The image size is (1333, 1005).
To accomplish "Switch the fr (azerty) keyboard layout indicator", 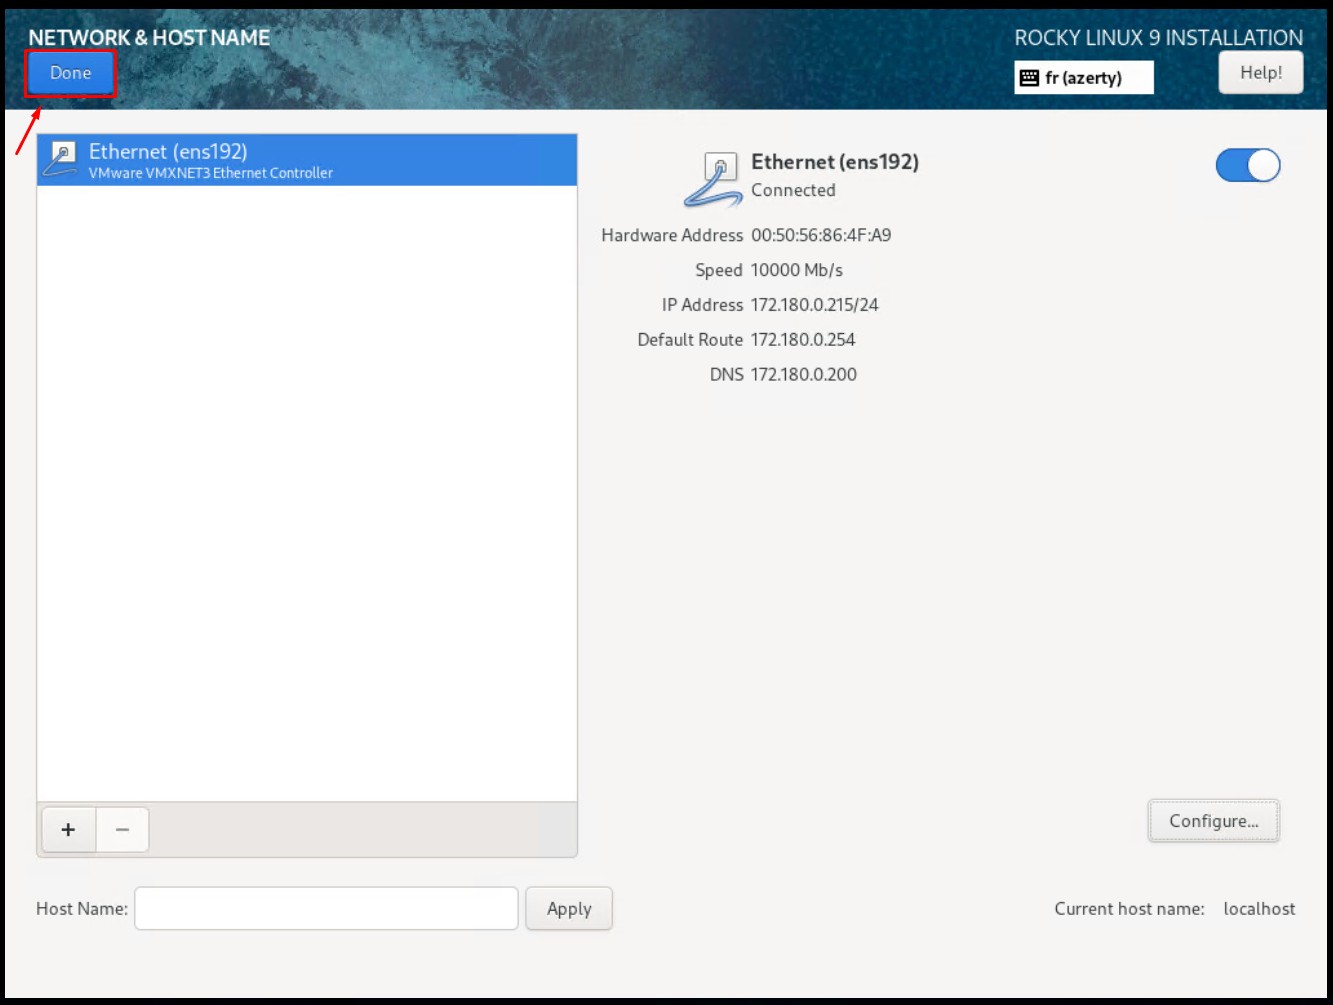I will pyautogui.click(x=1083, y=77).
